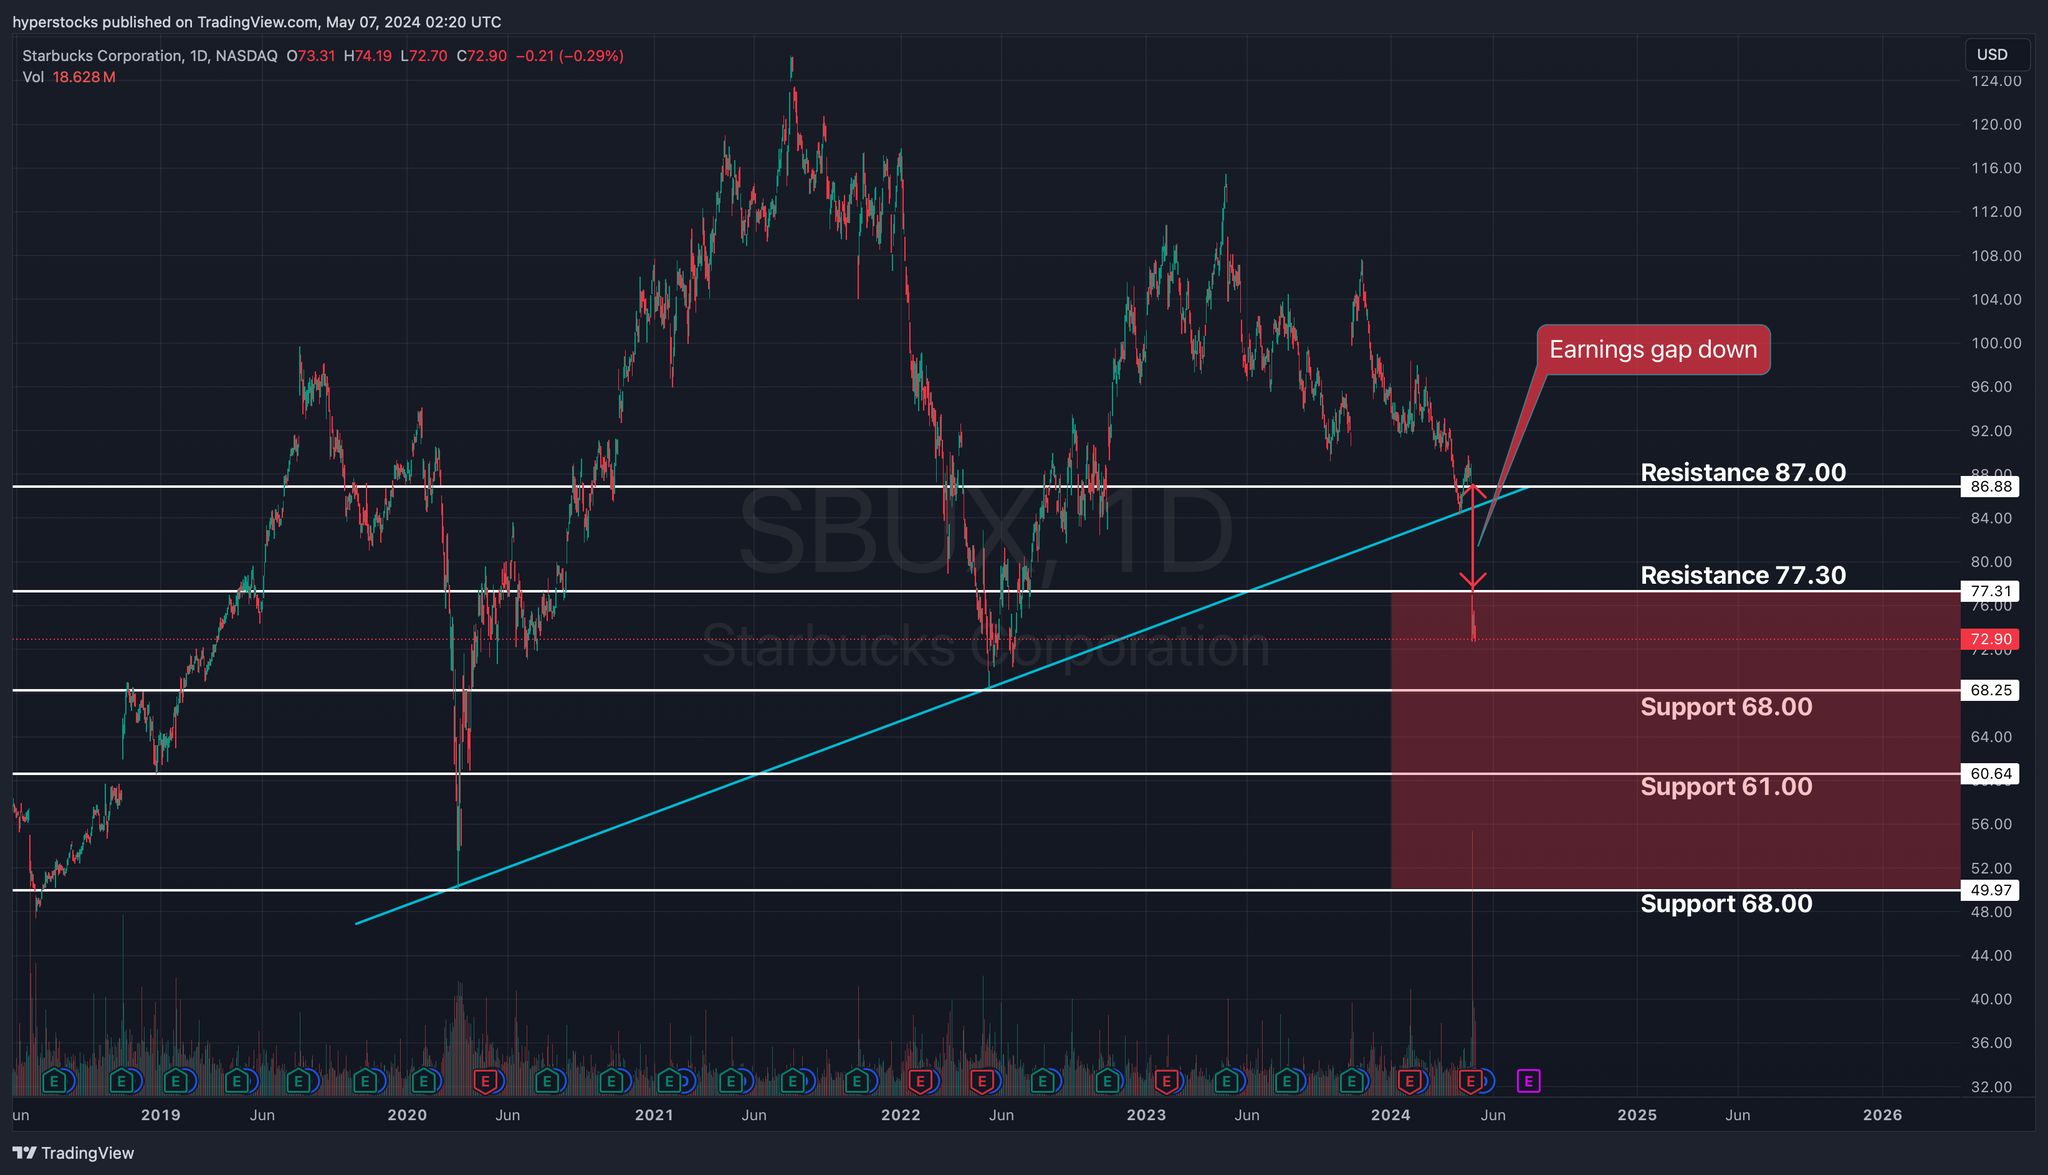Click the leftmost green earnings marker
The width and height of the screenshot is (2048, 1175).
click(x=56, y=1081)
